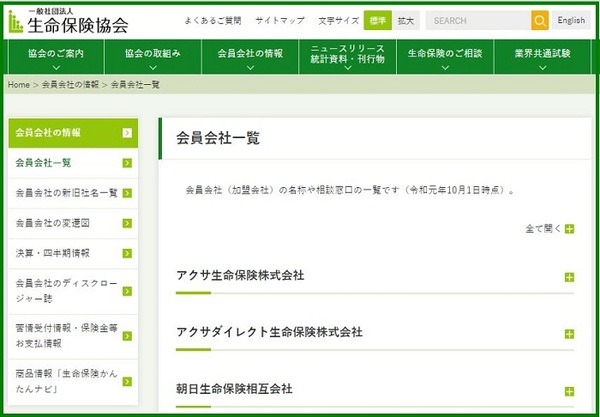Screen dimensions: 600x417
Task: Open 生命保険のご相談 dropdown menu
Action: 445,57
